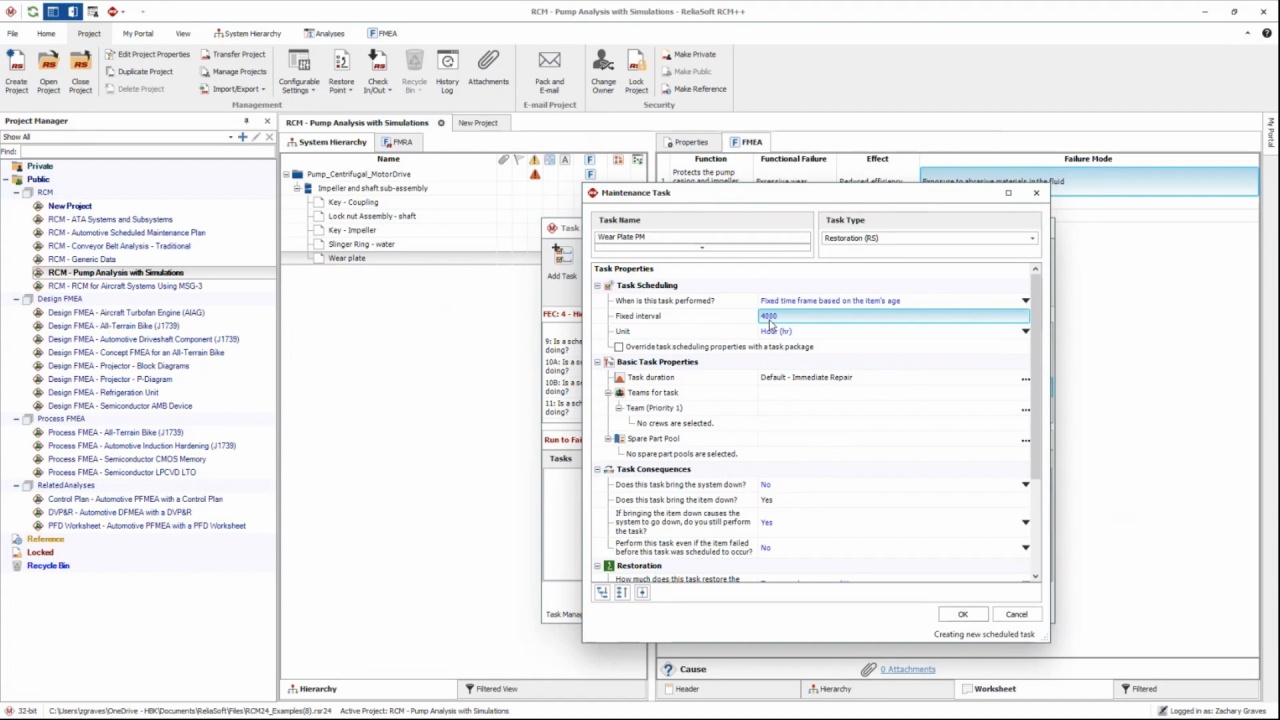Open the File menu

[12, 33]
